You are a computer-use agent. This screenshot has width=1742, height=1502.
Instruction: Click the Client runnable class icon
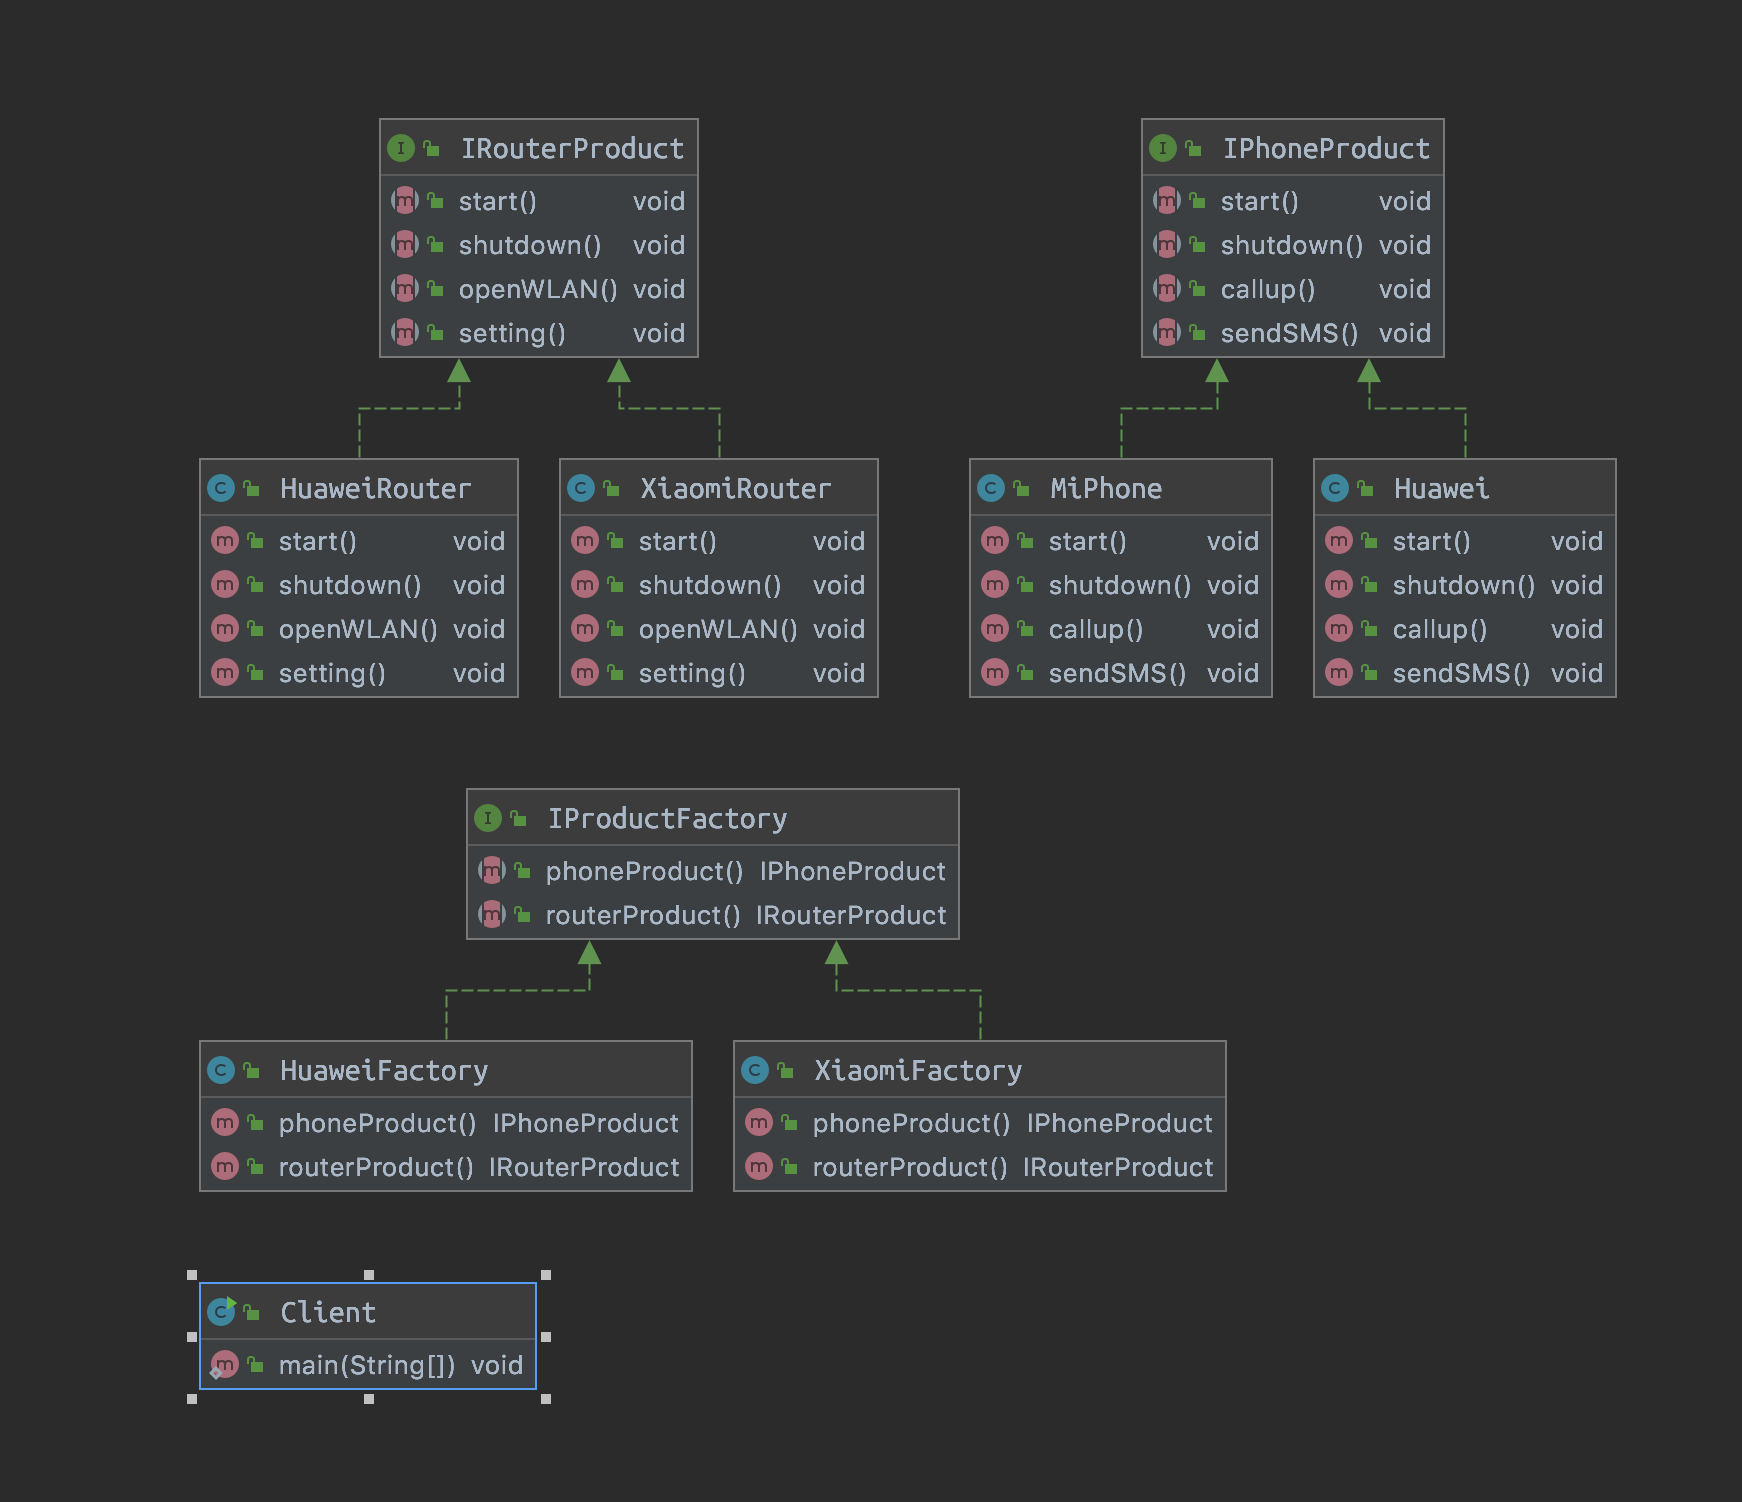(x=222, y=1311)
